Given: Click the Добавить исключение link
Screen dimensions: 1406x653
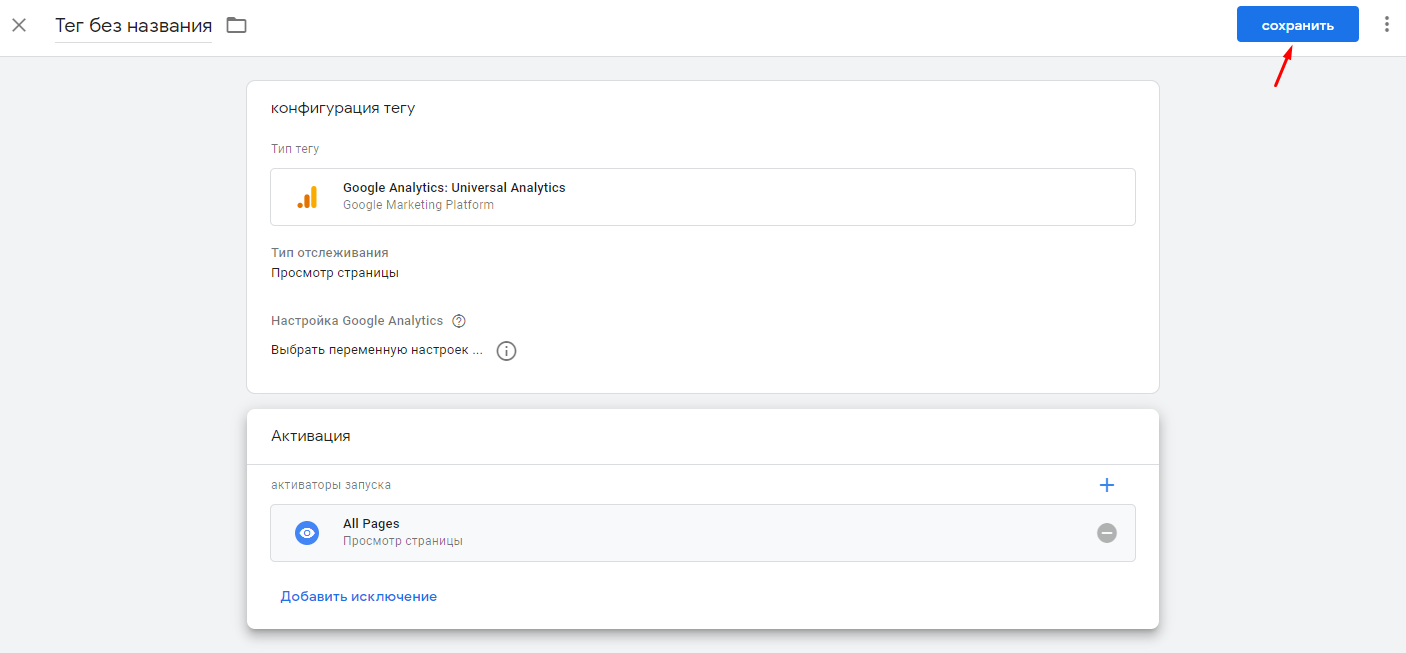Looking at the screenshot, I should (x=358, y=597).
